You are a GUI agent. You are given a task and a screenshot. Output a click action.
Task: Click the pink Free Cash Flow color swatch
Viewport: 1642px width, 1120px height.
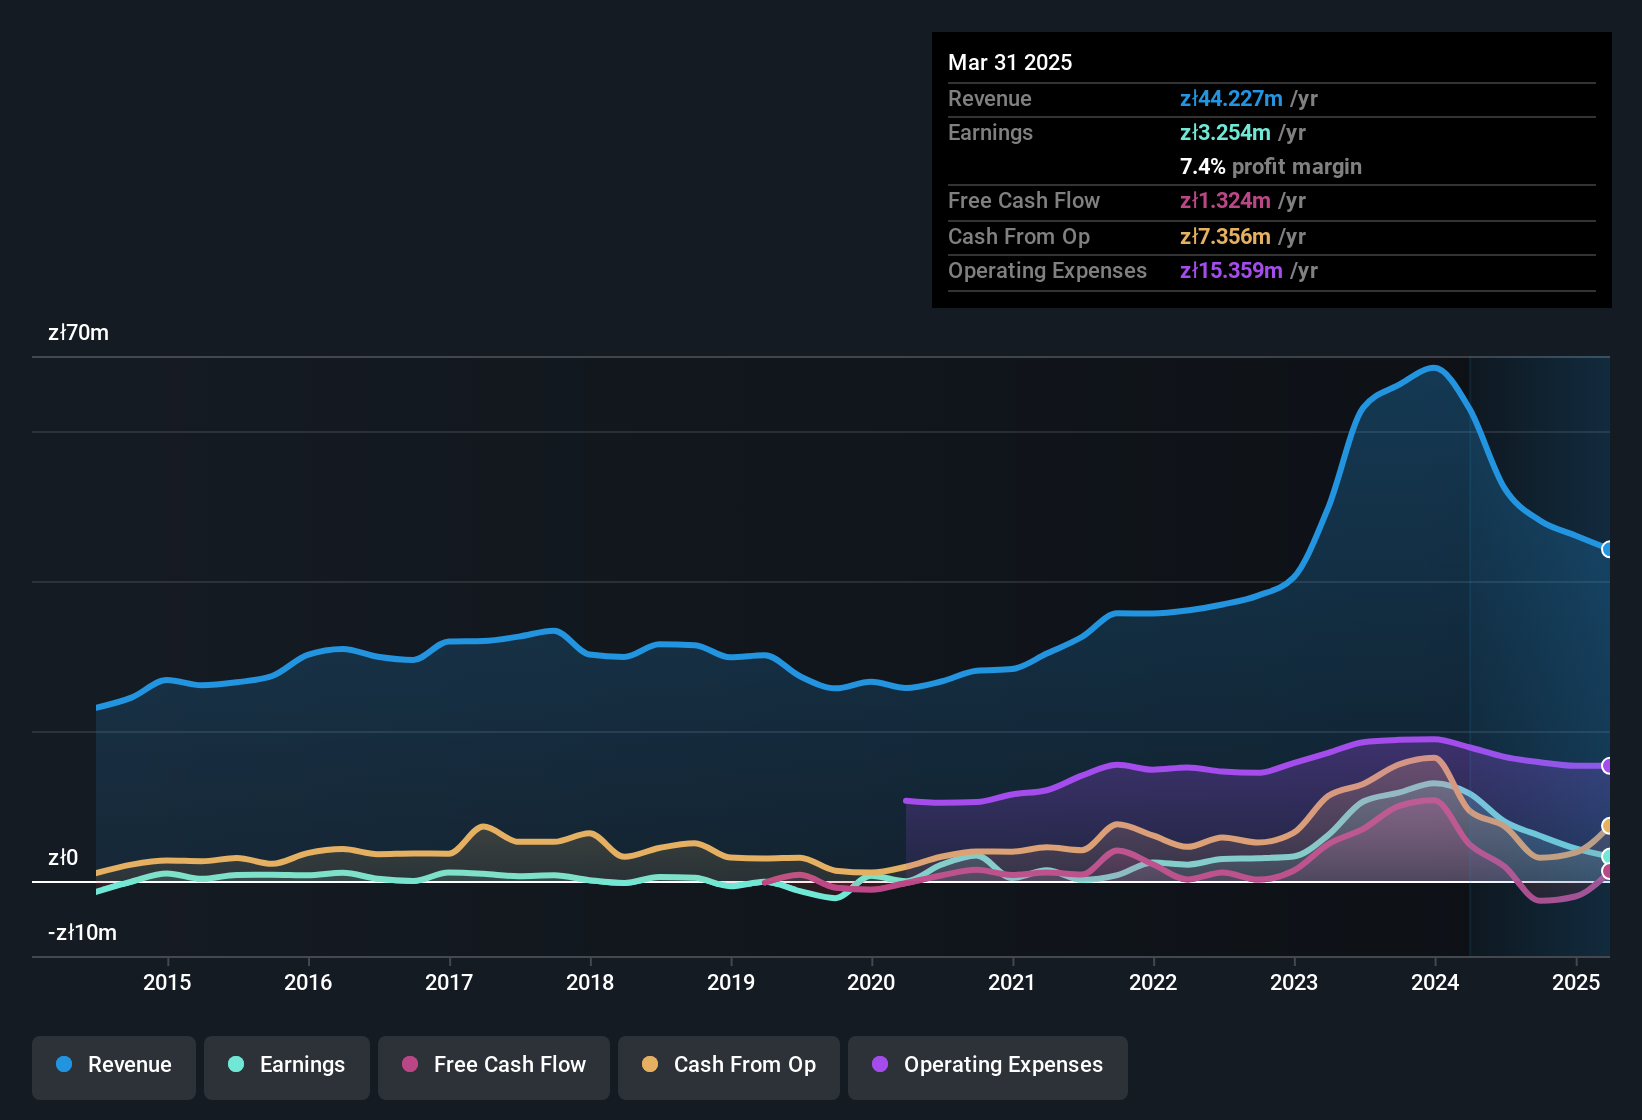point(408,1065)
